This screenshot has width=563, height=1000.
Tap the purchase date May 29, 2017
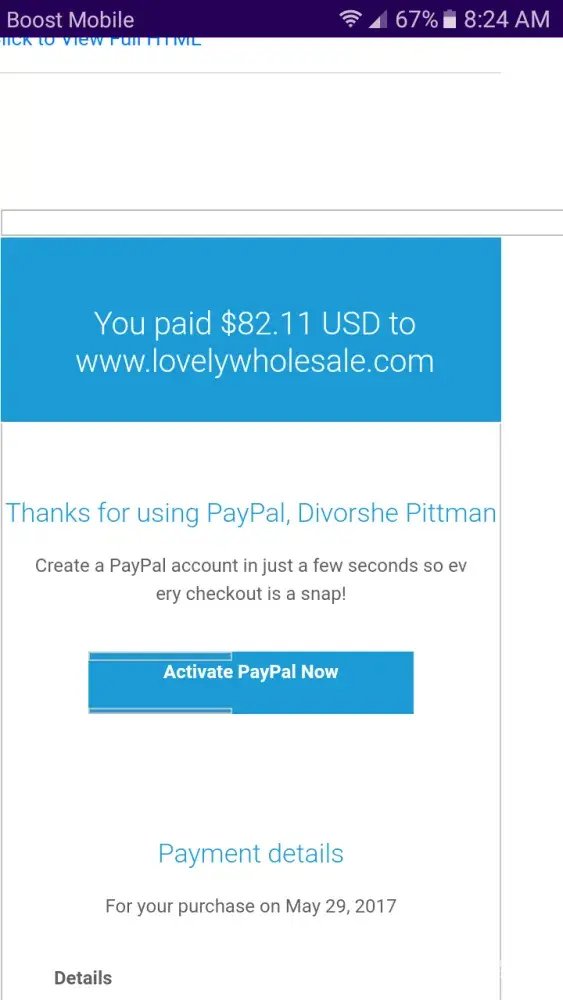click(x=340, y=906)
